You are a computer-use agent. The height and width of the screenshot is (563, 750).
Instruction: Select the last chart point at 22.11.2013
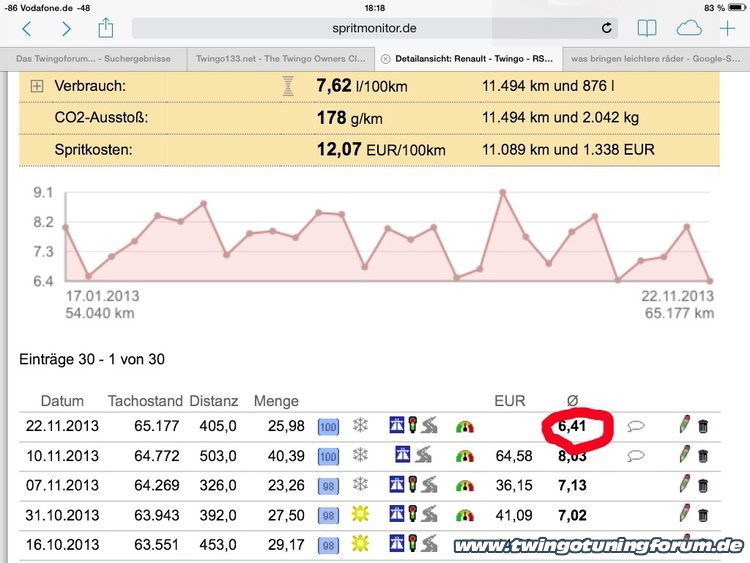pyautogui.click(x=710, y=281)
